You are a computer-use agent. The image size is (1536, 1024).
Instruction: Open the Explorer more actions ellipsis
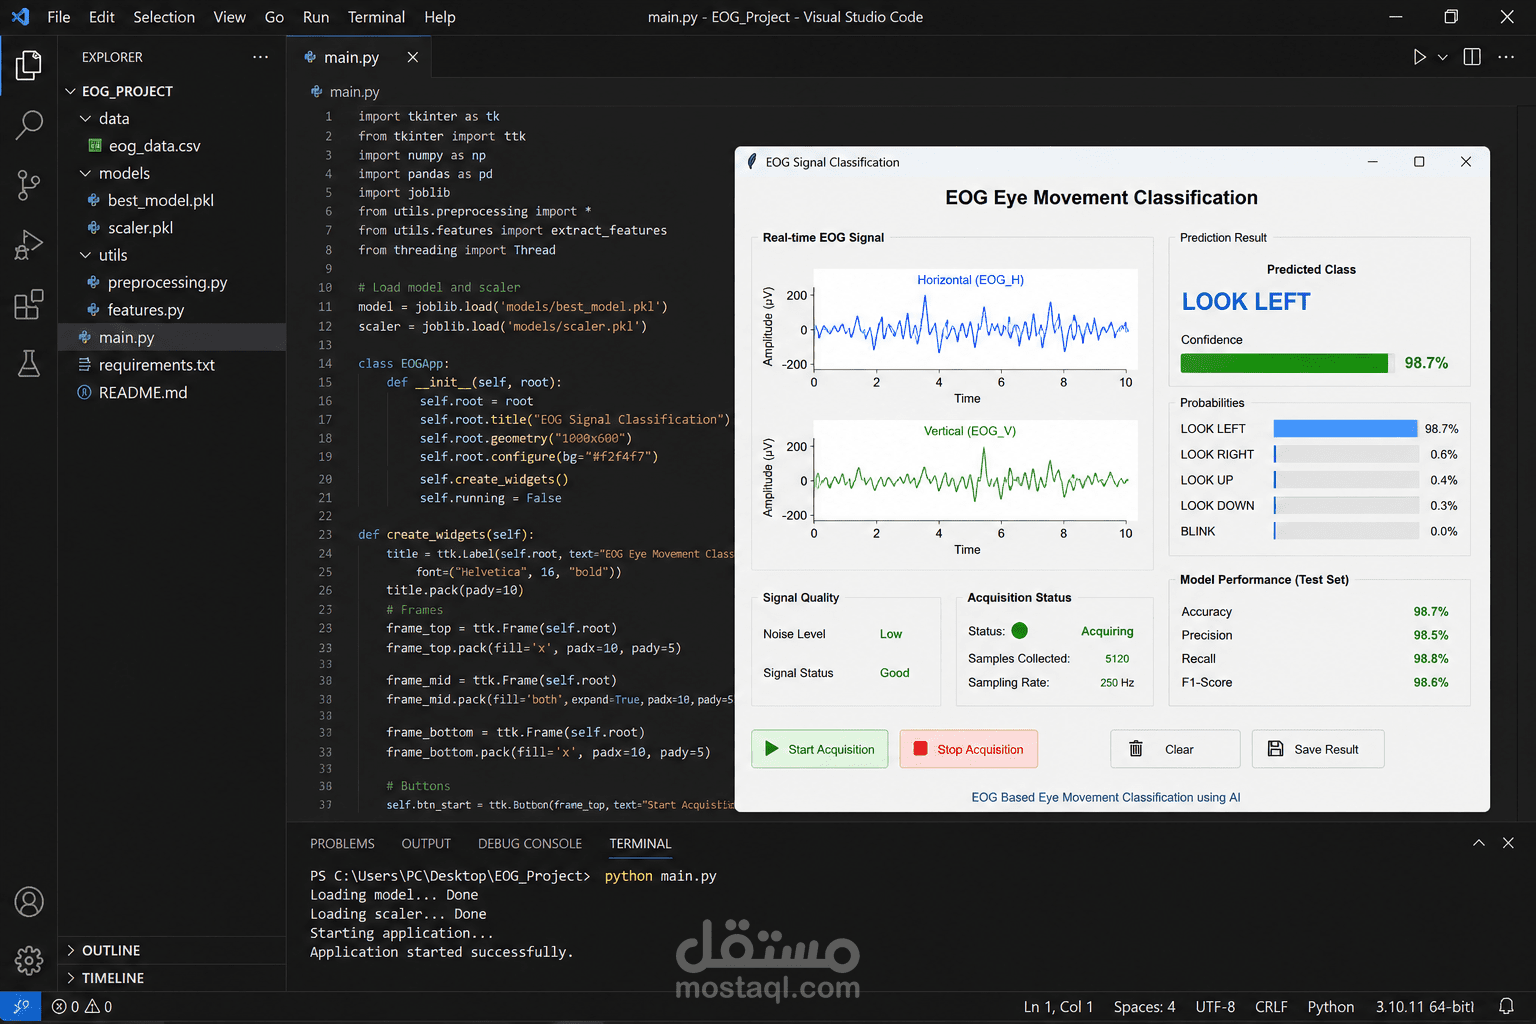click(260, 57)
